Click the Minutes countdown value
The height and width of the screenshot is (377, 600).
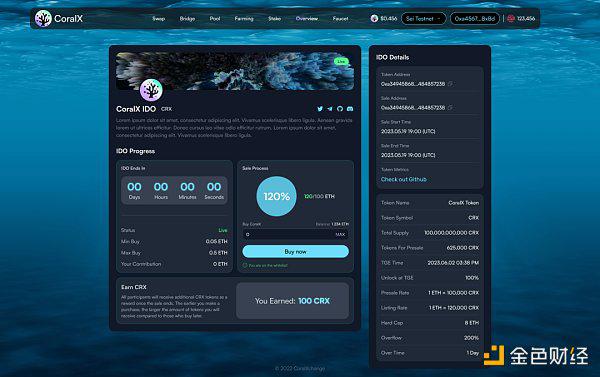click(x=187, y=187)
